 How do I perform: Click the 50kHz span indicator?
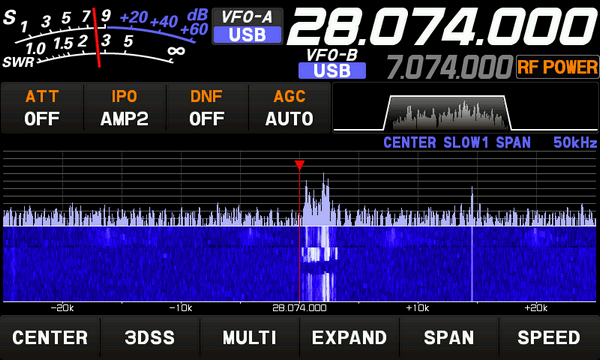click(575, 143)
